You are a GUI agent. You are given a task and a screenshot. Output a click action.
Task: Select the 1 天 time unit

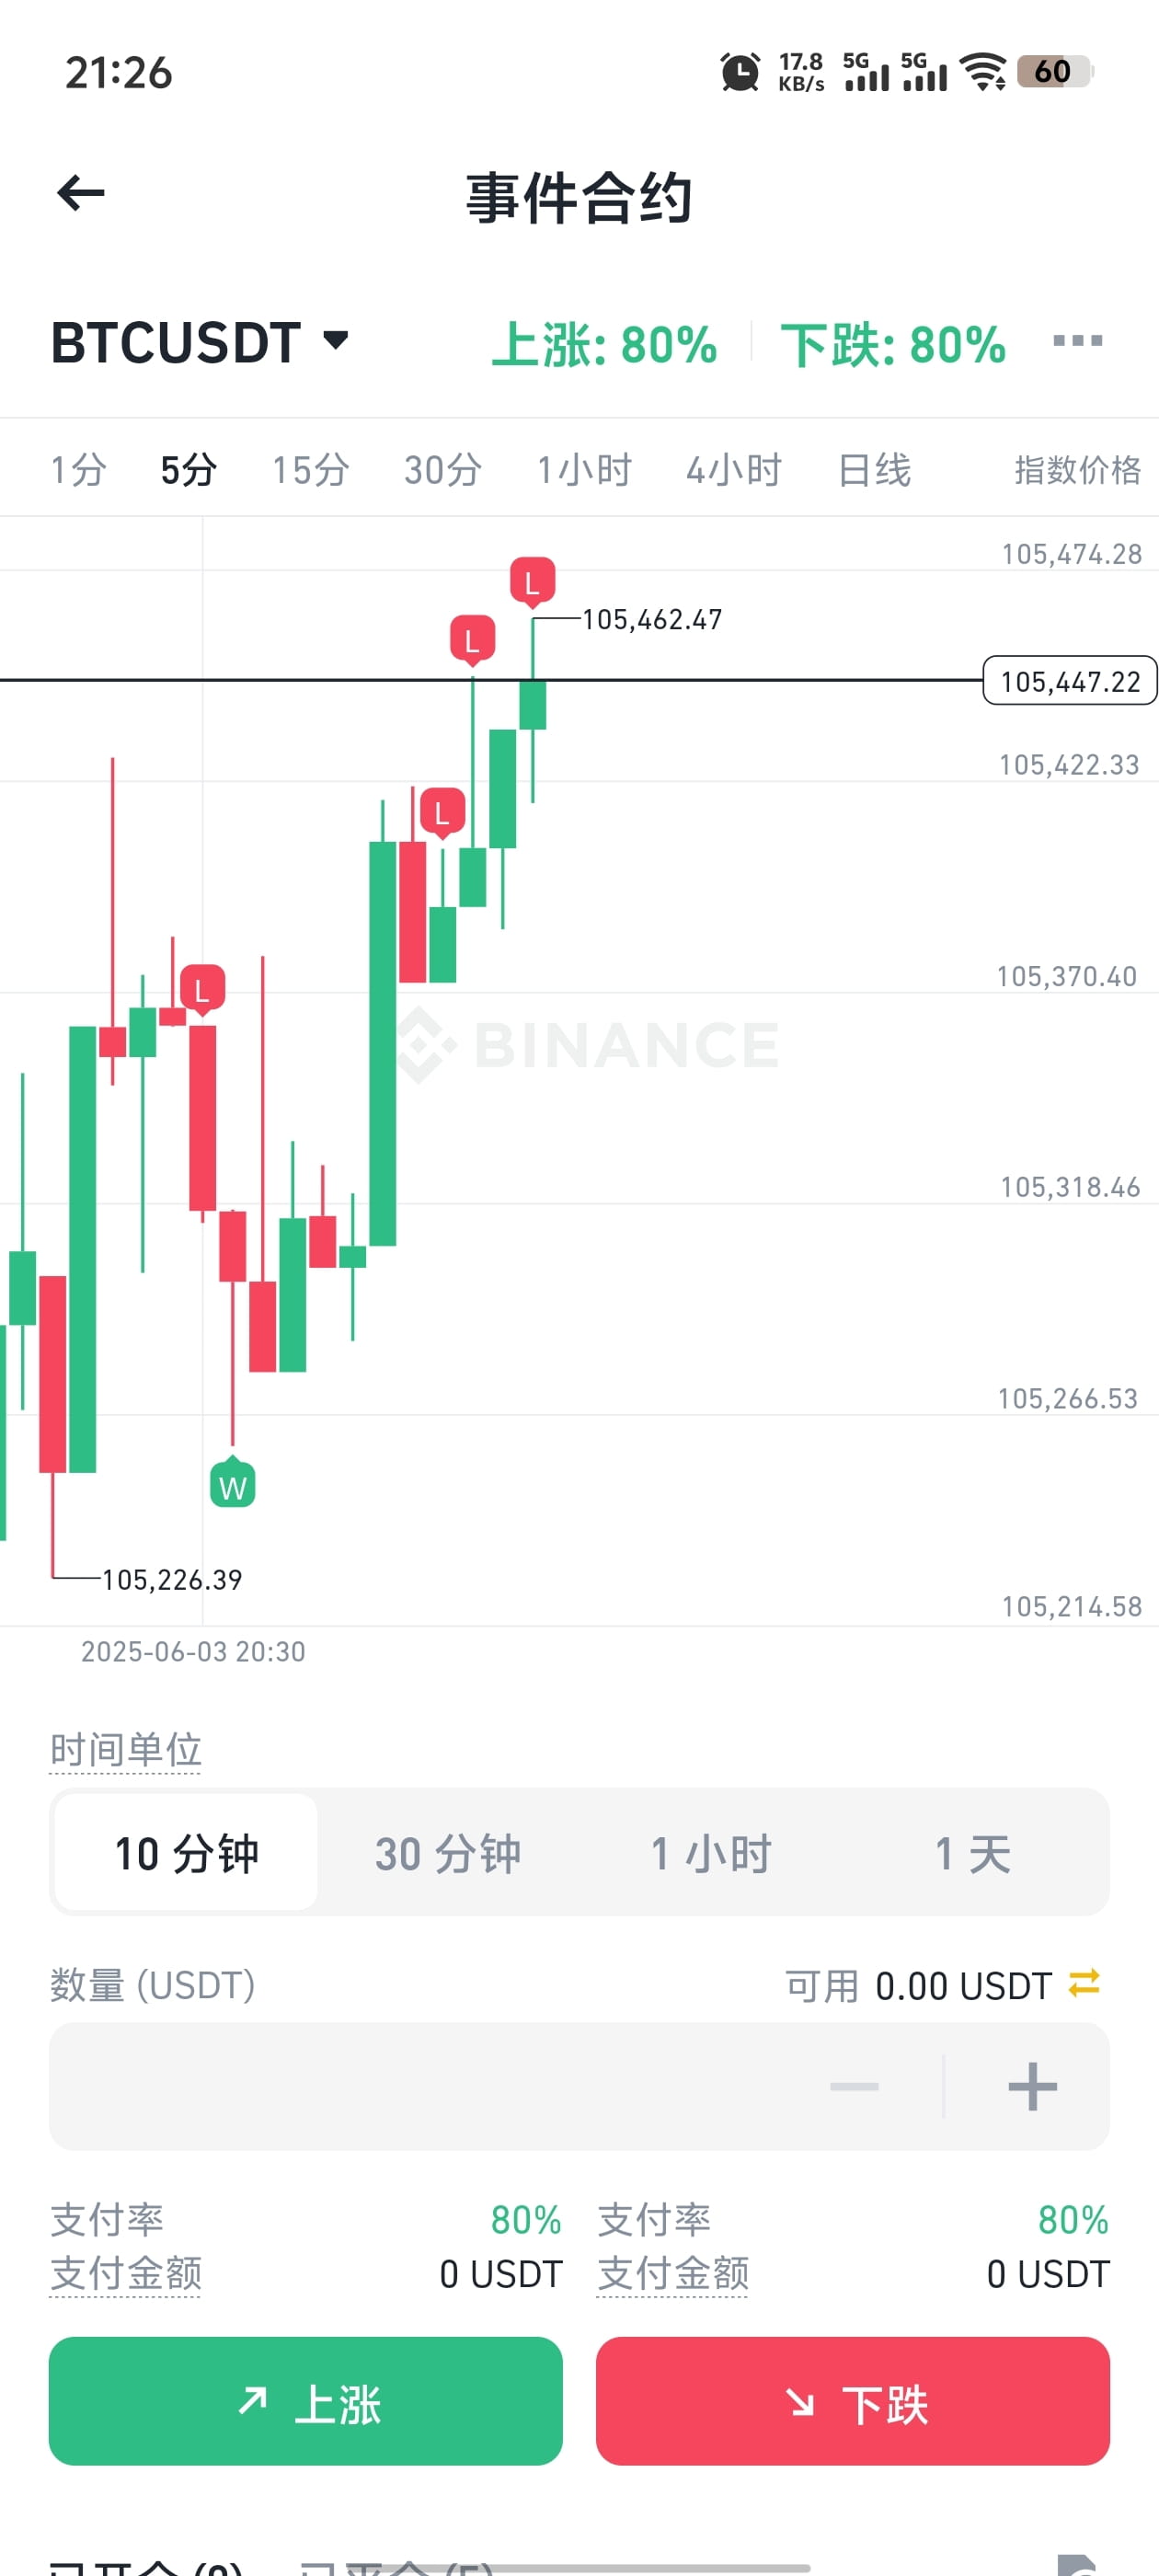973,1852
